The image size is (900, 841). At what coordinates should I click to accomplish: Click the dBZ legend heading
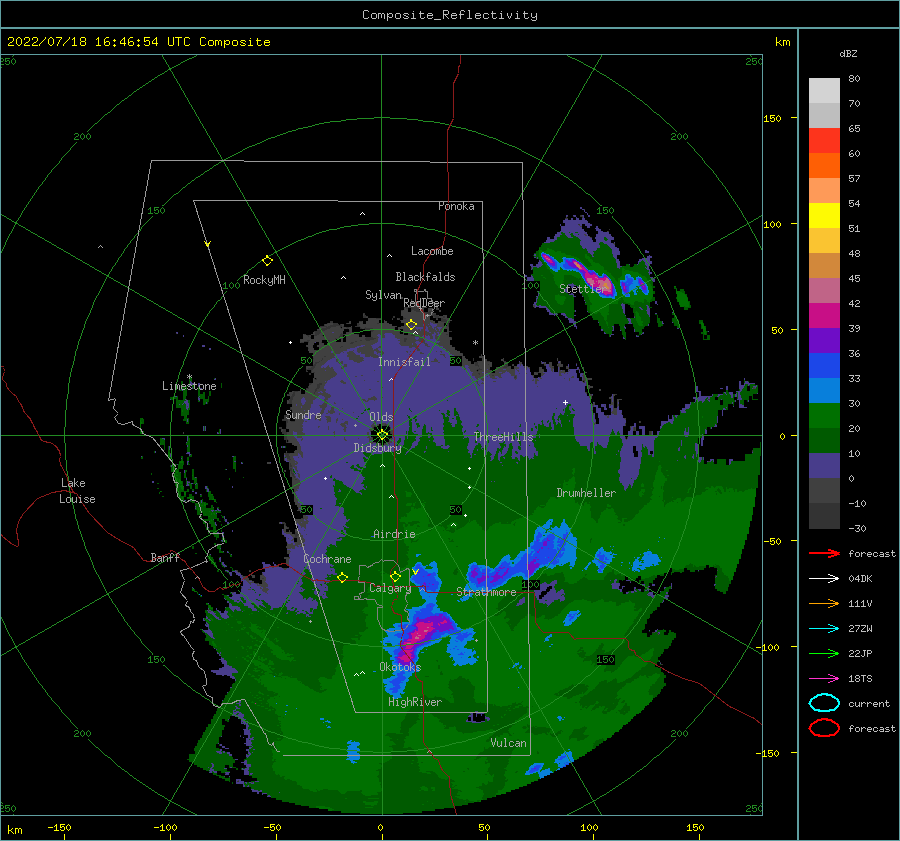tap(848, 53)
